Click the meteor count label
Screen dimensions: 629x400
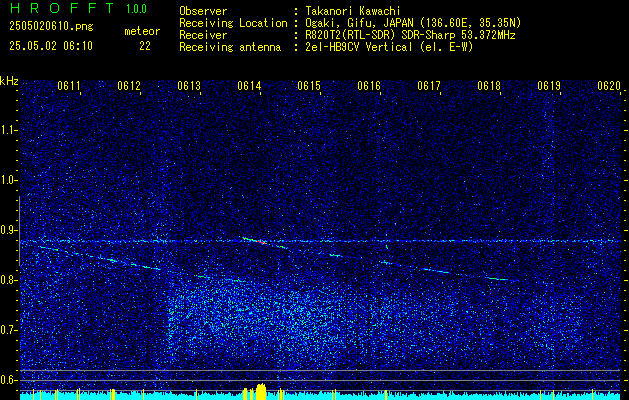pyautogui.click(x=142, y=31)
